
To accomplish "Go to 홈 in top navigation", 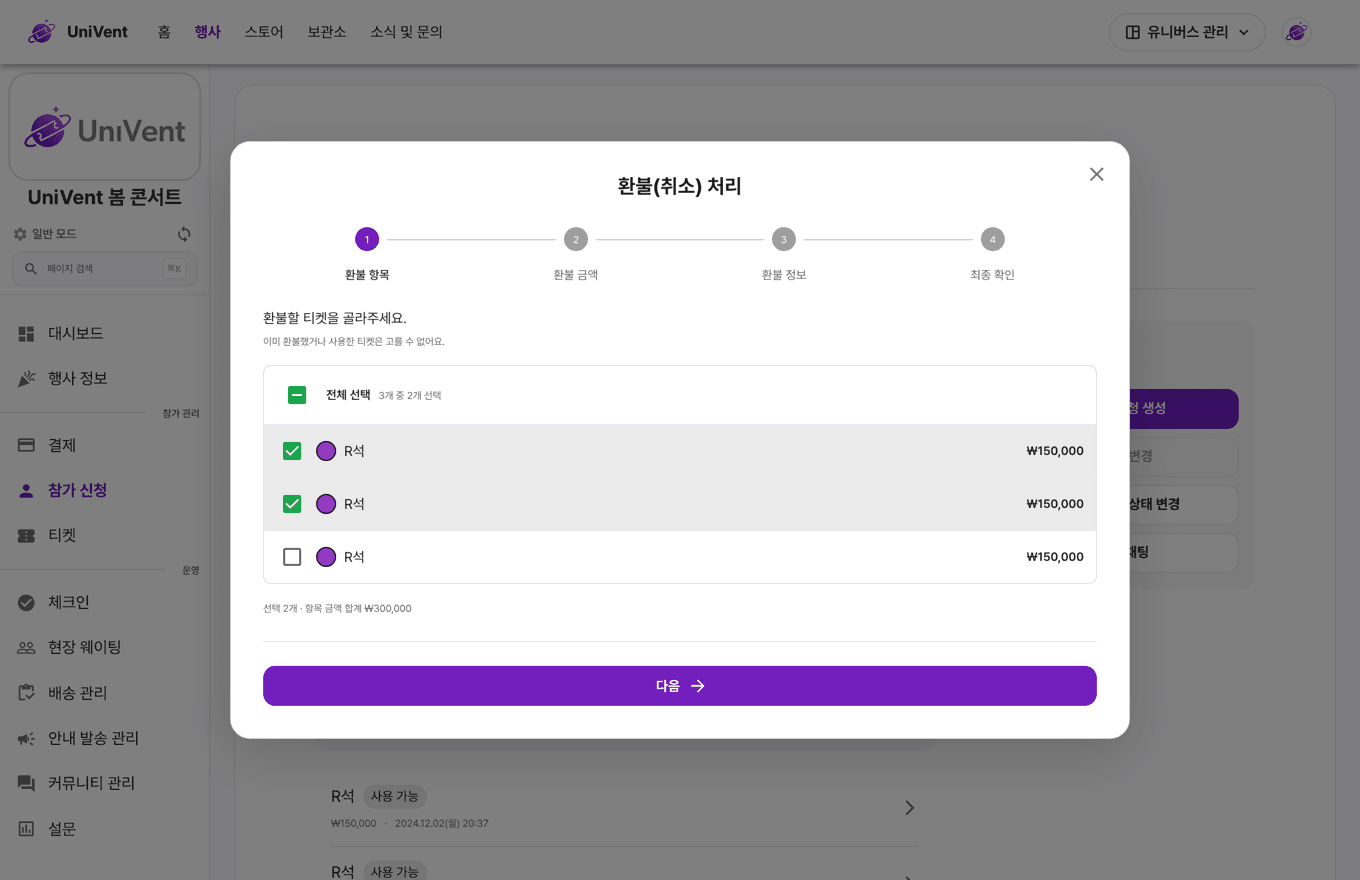I will [x=164, y=32].
